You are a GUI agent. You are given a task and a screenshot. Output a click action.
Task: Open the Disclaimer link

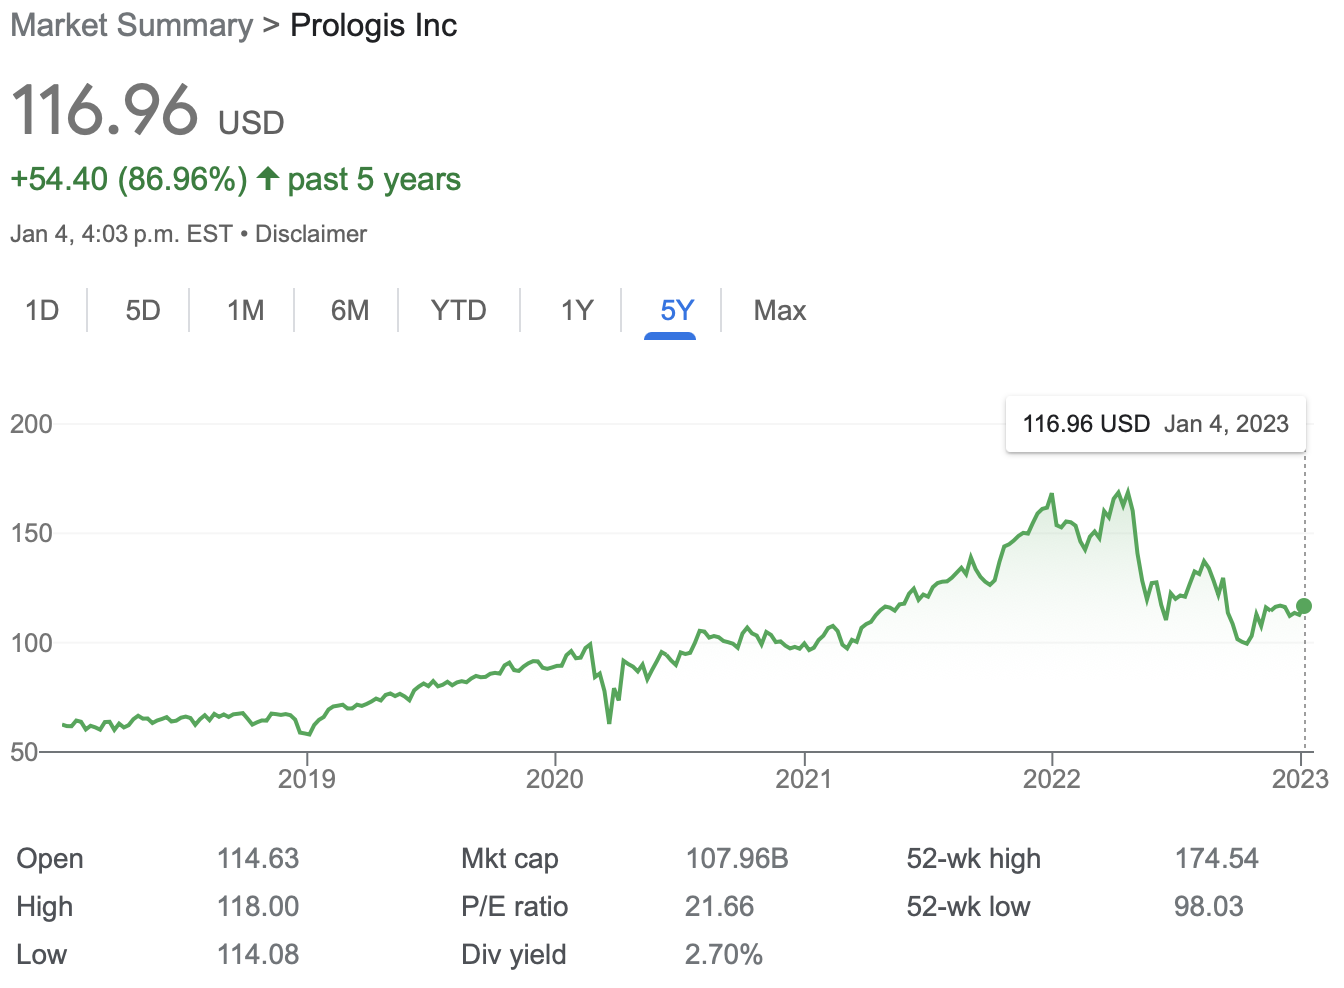click(311, 234)
